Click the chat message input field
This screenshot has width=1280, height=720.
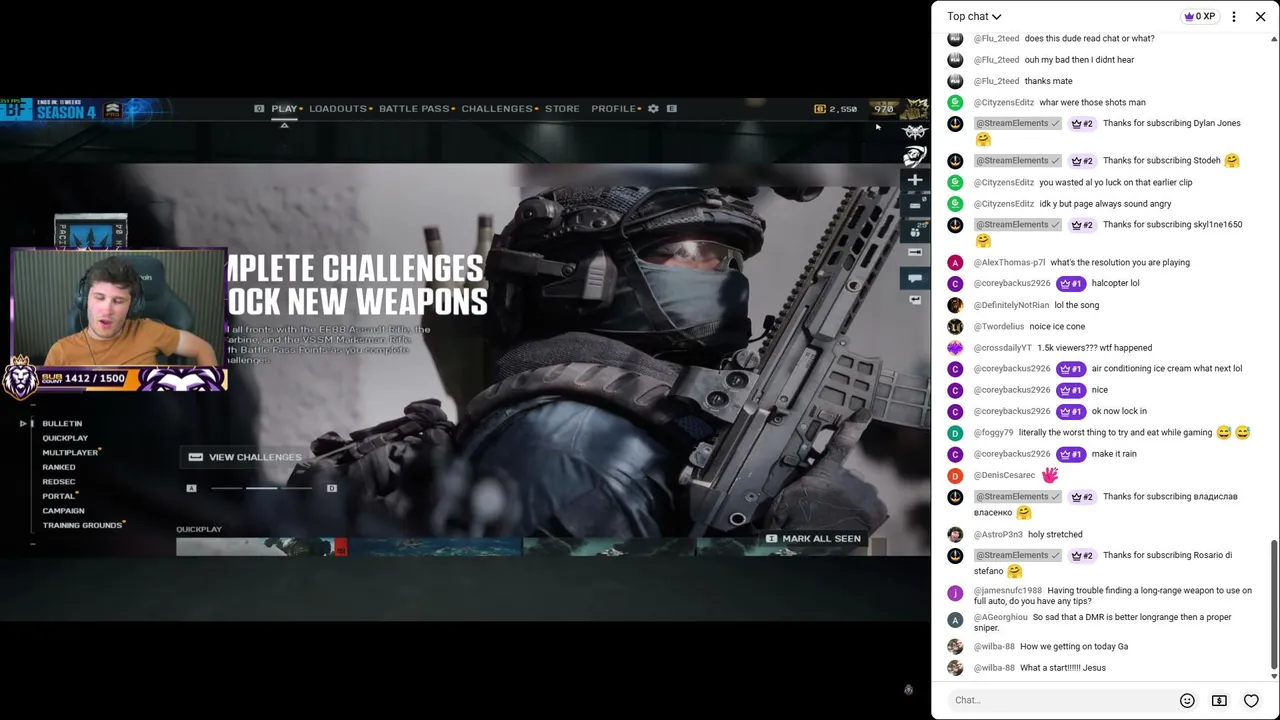tap(1060, 700)
